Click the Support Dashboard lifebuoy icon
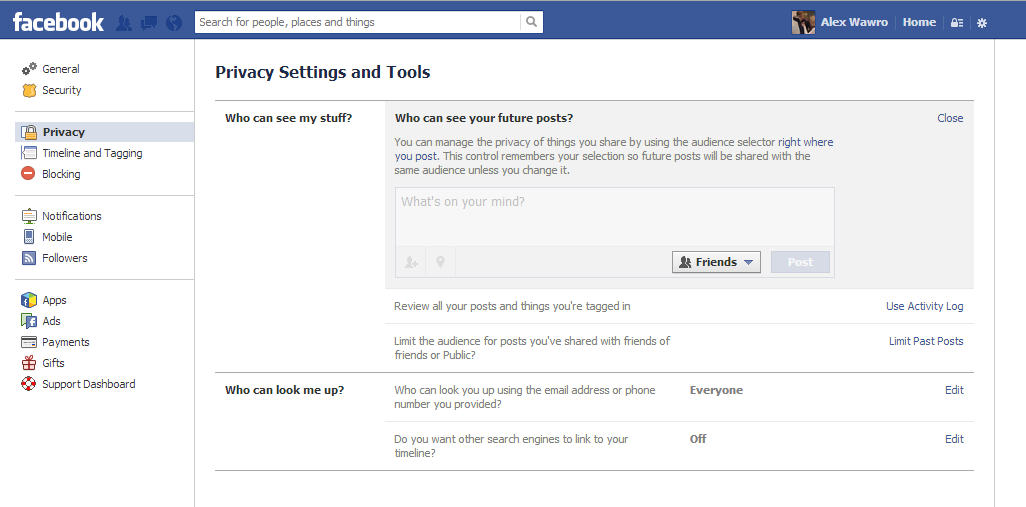This screenshot has height=507, width=1026. 29,384
